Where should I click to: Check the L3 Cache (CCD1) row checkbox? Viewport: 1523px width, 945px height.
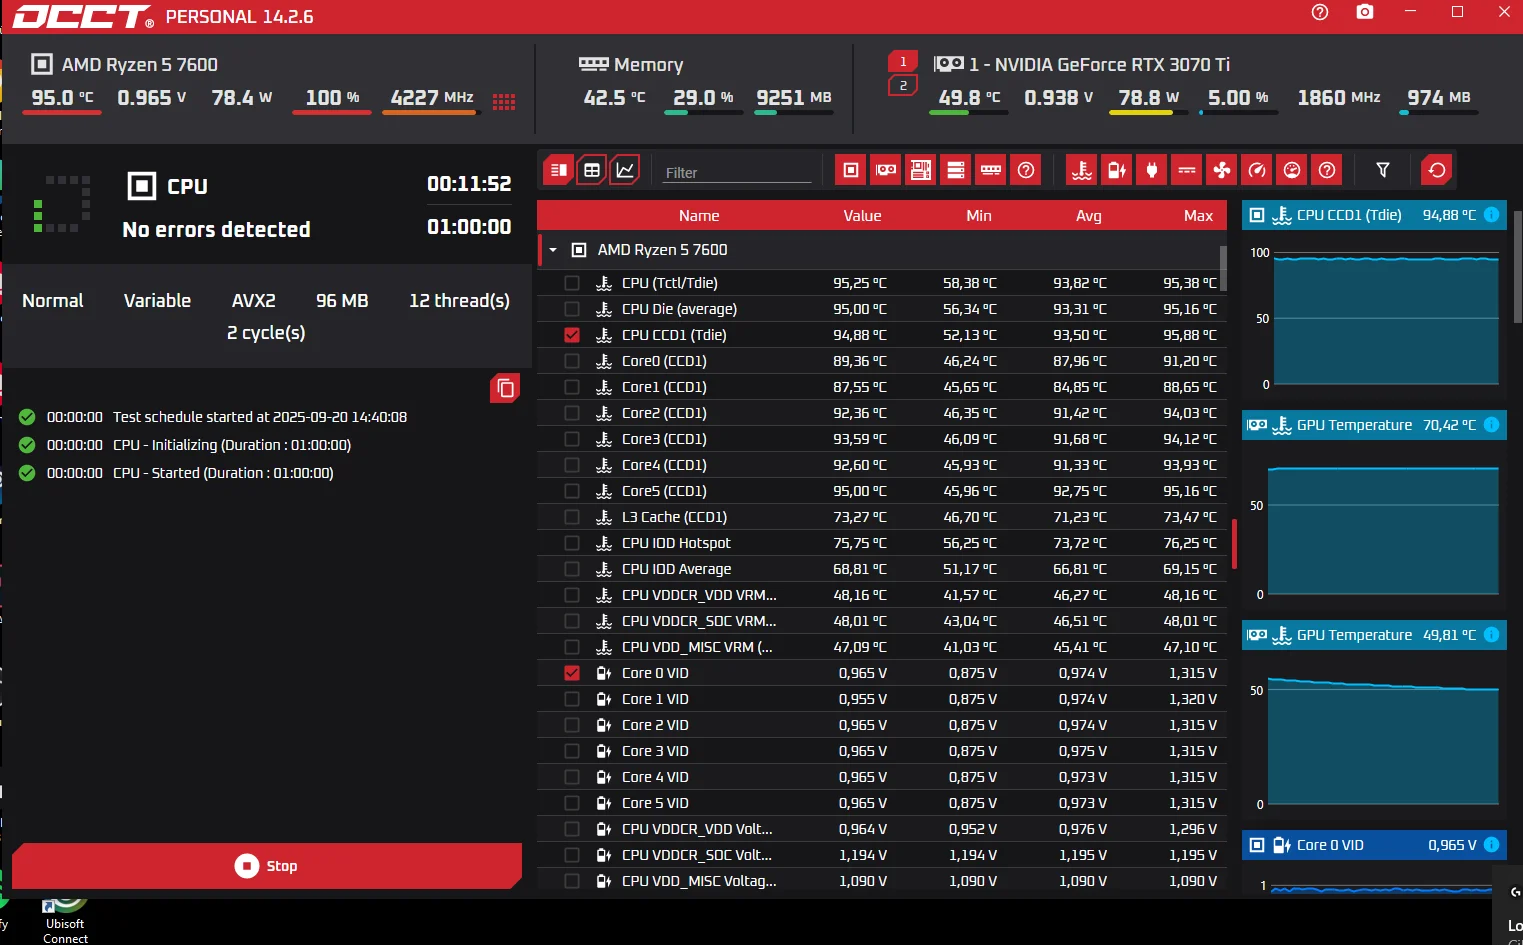coord(572,517)
